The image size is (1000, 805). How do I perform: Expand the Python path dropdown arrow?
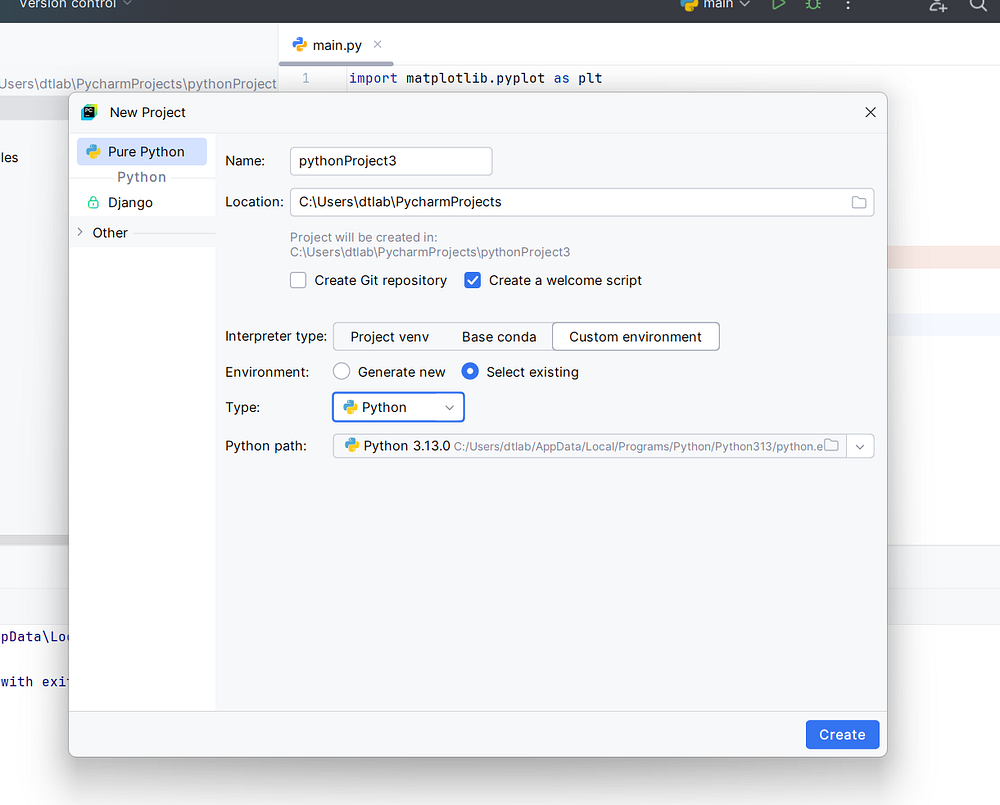coord(860,447)
